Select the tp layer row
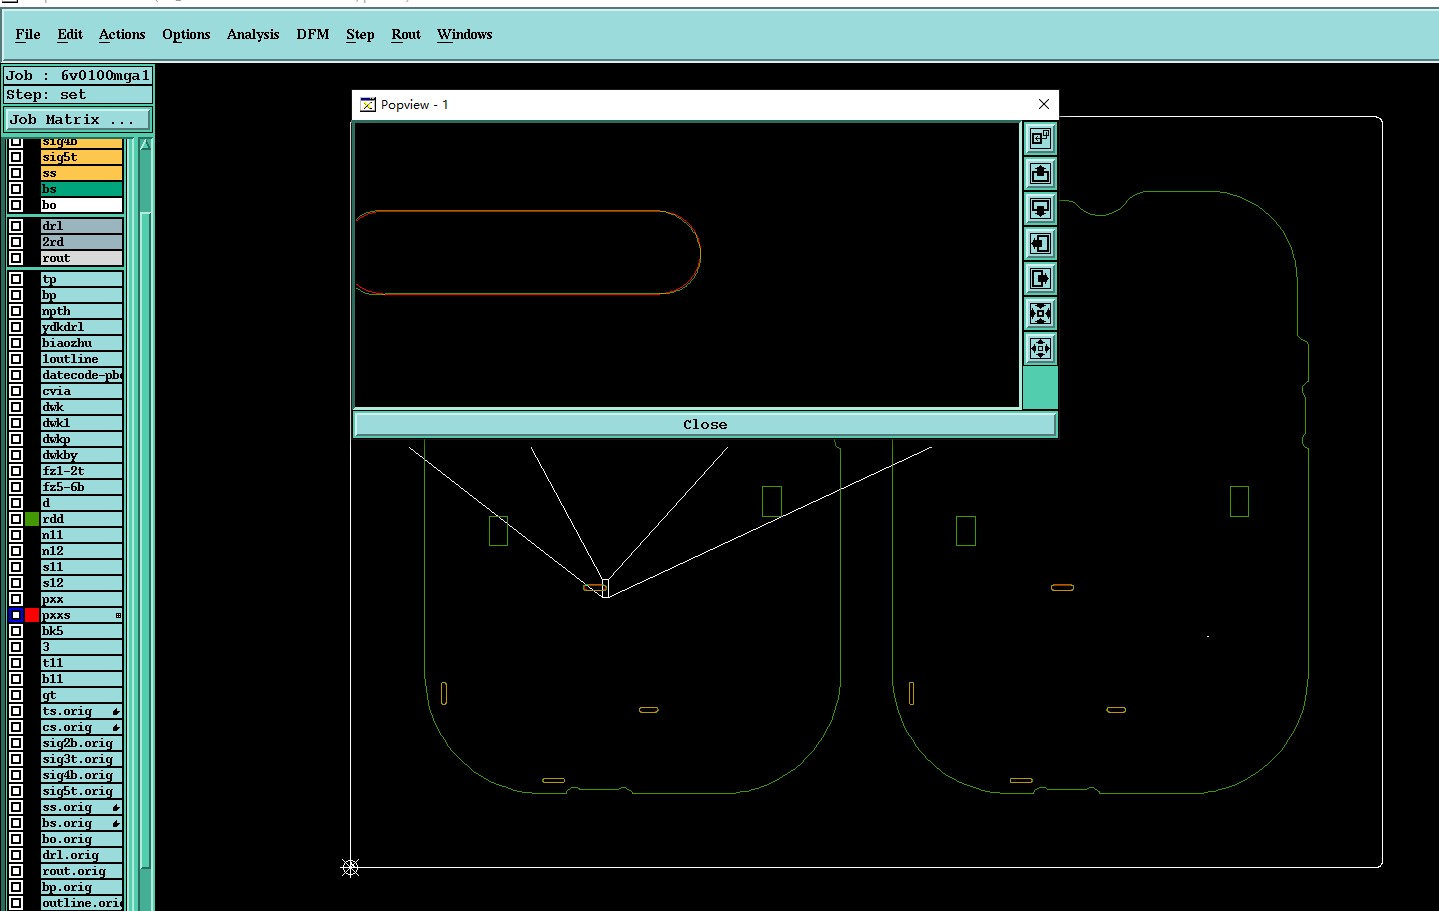The height and width of the screenshot is (911, 1439). pyautogui.click(x=82, y=279)
